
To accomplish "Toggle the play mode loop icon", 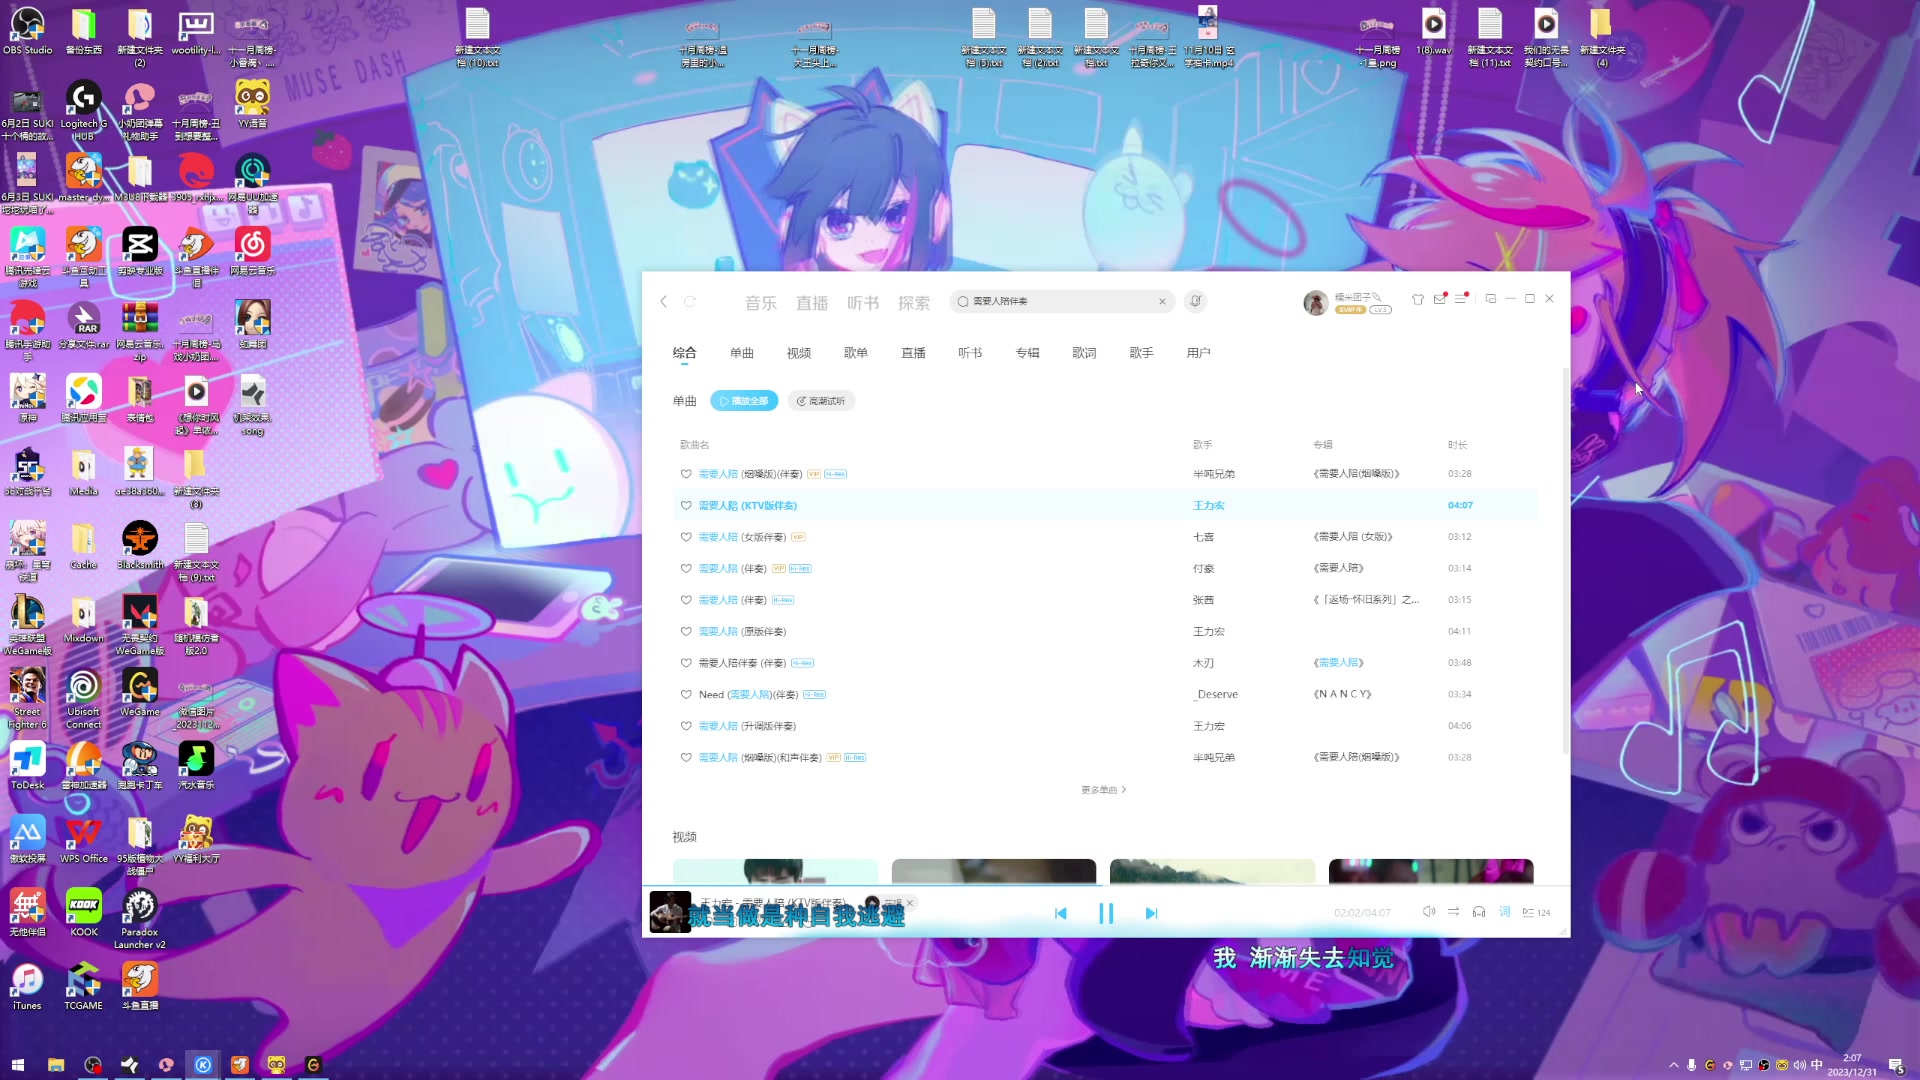I will tap(1454, 912).
